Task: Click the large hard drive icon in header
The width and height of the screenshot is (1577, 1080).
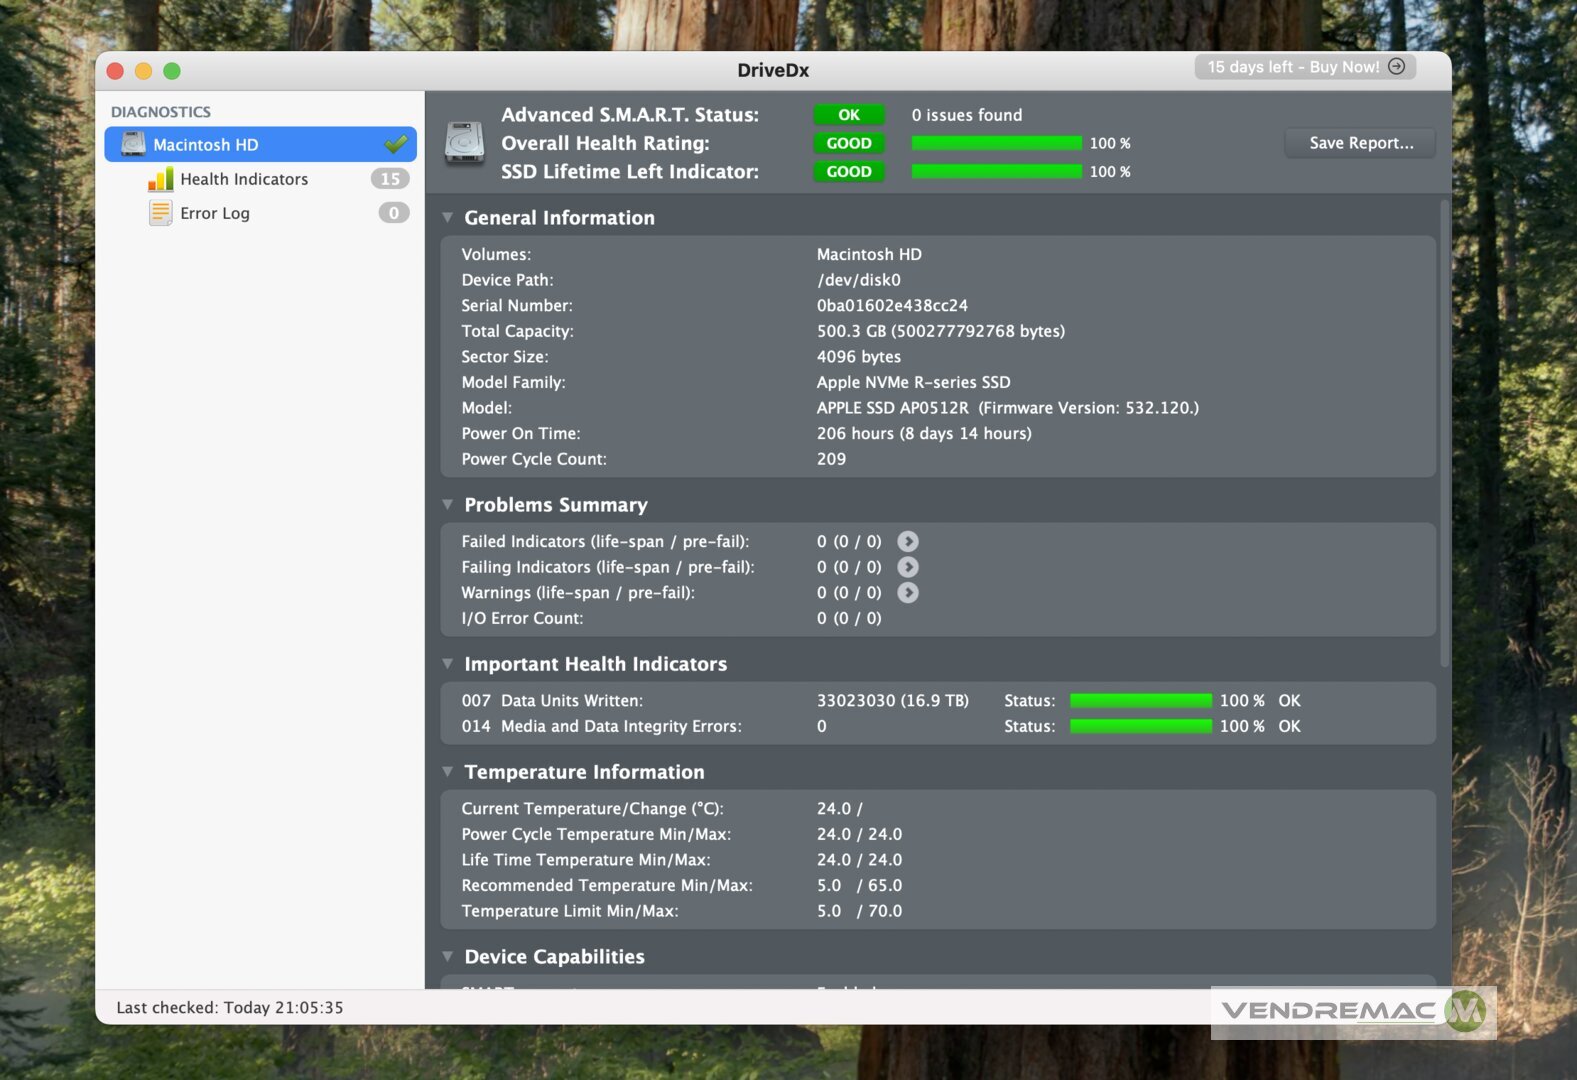Action: [x=464, y=143]
